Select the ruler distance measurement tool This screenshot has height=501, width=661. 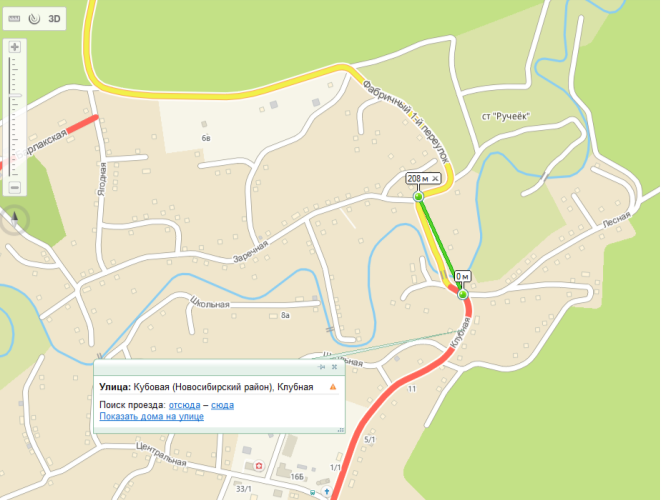click(x=14, y=19)
